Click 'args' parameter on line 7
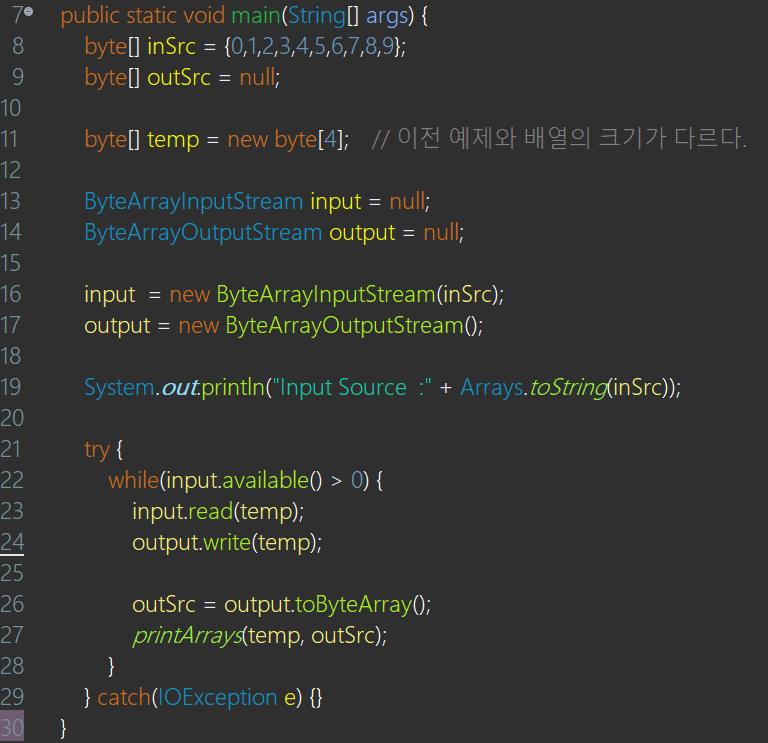This screenshot has width=768, height=743. pos(387,15)
